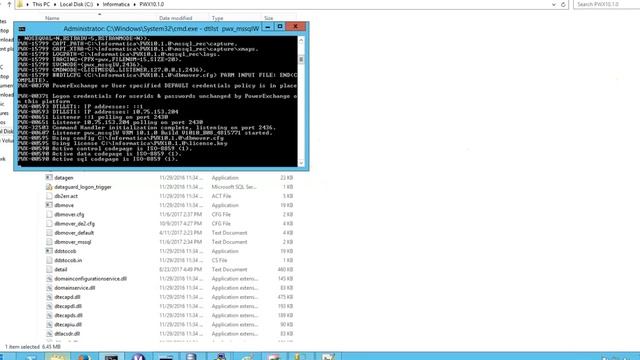Click the cmd scrollbar down arrow
The height and width of the screenshot is (360, 640).
coord(301,163)
